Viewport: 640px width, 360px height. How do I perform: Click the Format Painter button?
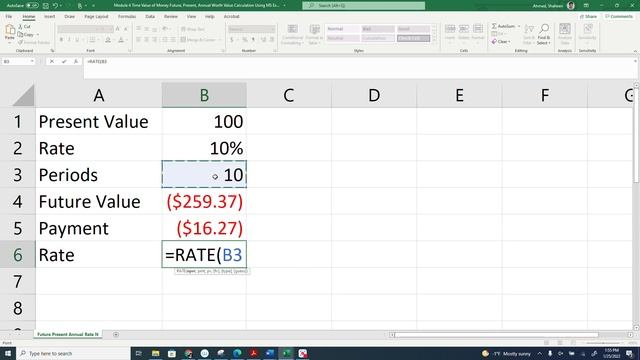[x=33, y=42]
